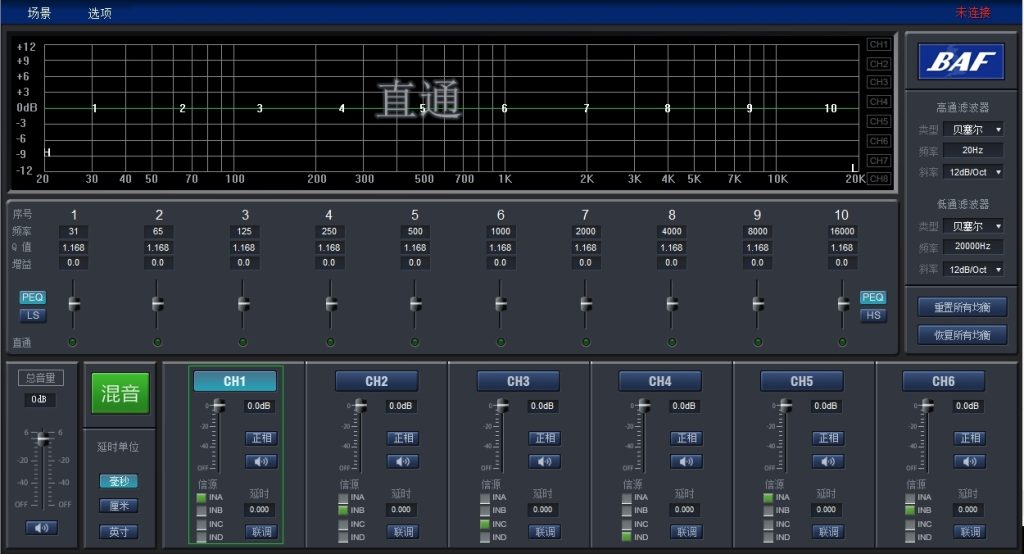Switch to channel CH1 tab
The width and height of the screenshot is (1024, 554).
[x=235, y=381]
